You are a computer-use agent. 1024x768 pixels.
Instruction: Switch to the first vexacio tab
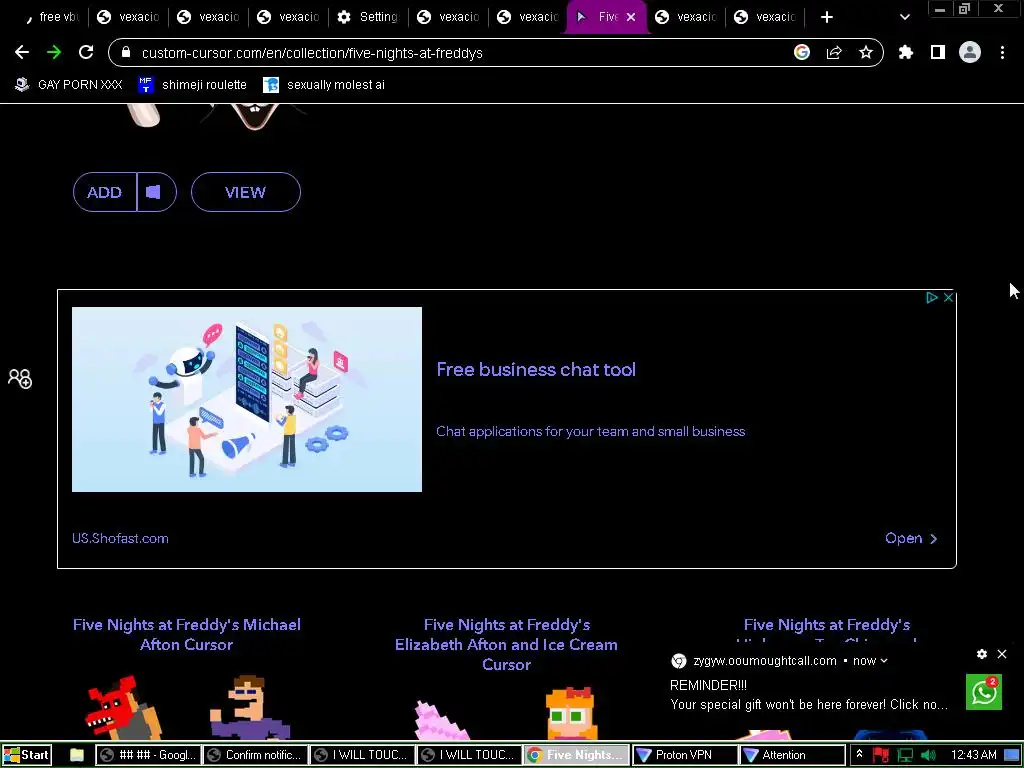click(128, 17)
